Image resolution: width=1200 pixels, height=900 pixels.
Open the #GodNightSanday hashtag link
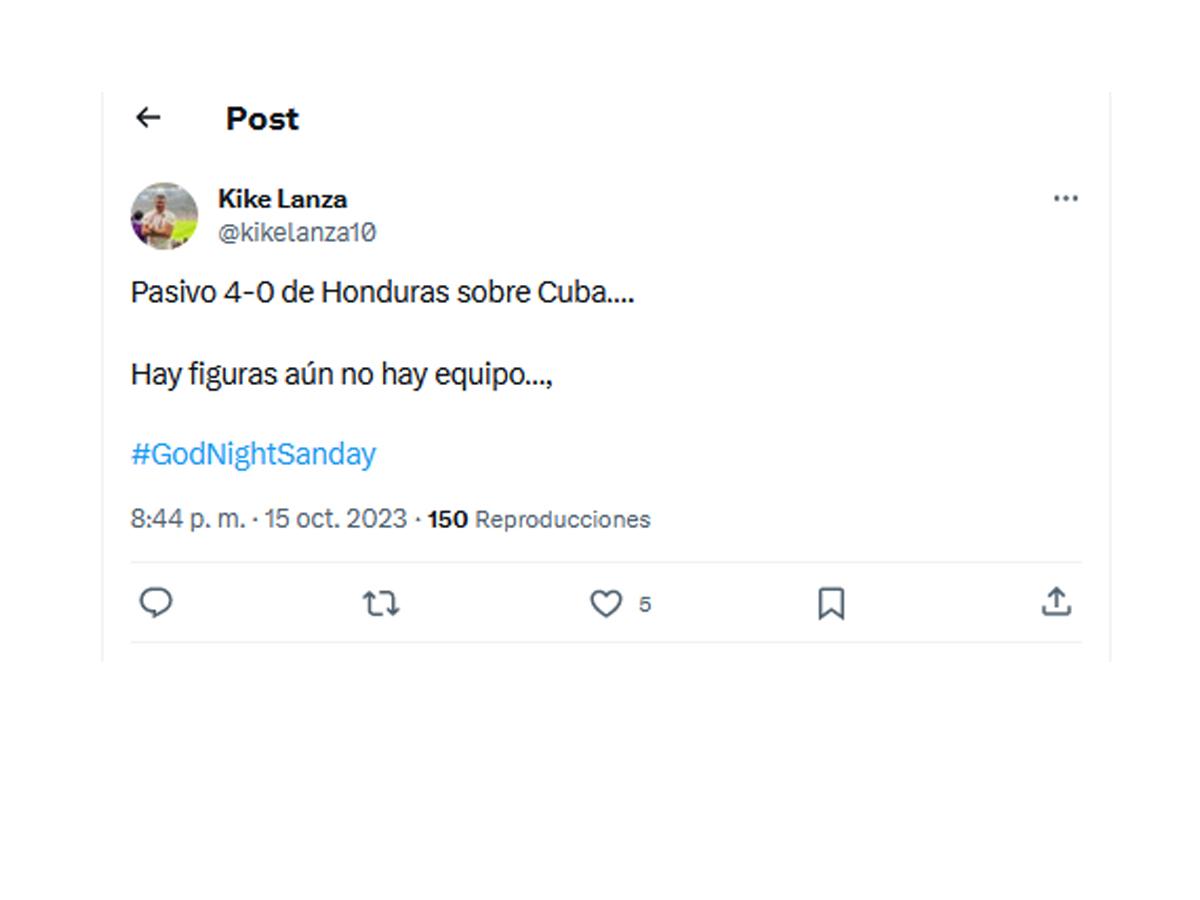click(x=254, y=454)
